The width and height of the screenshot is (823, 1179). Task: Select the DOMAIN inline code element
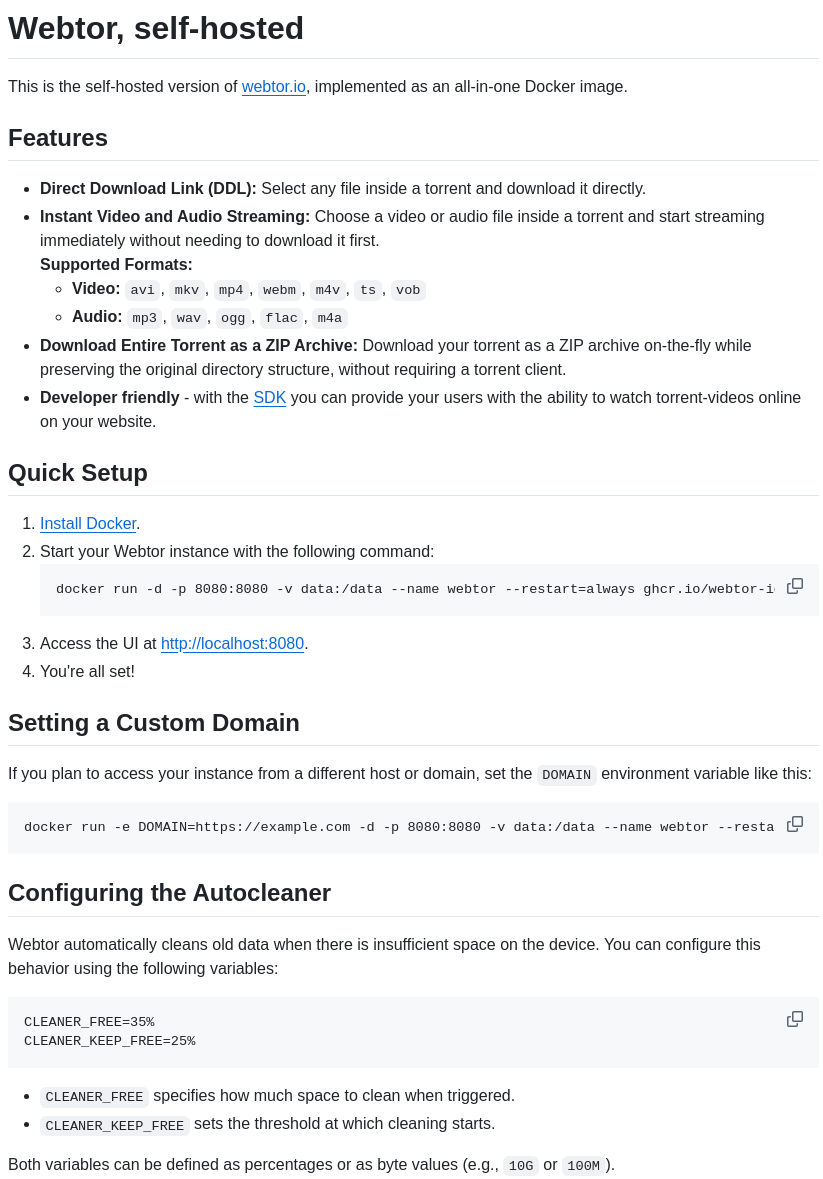coord(566,774)
